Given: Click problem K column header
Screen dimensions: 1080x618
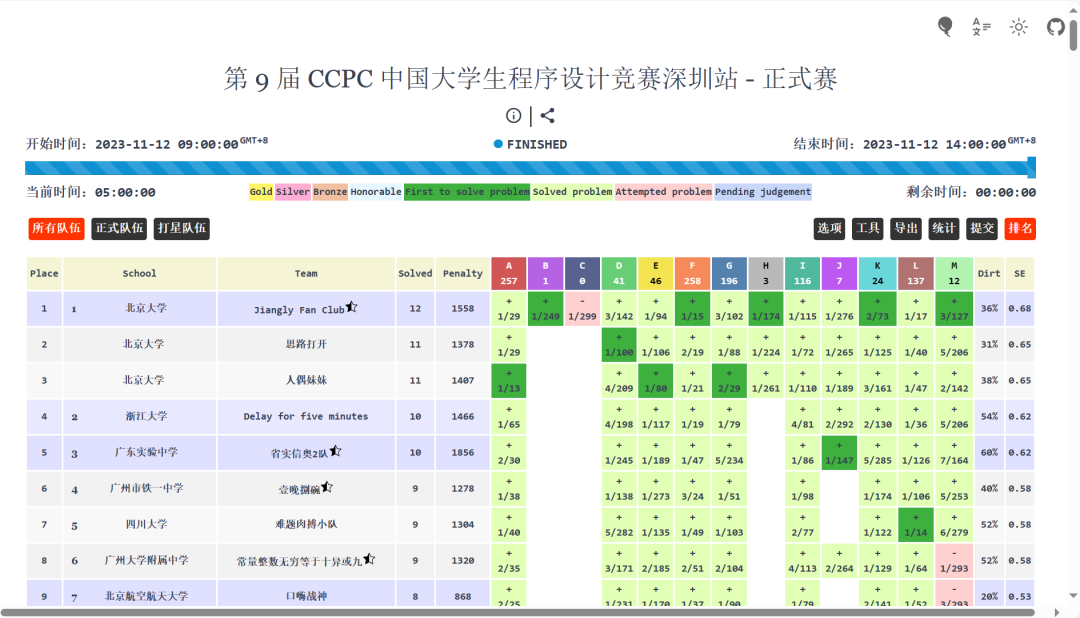Looking at the screenshot, I should click(878, 274).
